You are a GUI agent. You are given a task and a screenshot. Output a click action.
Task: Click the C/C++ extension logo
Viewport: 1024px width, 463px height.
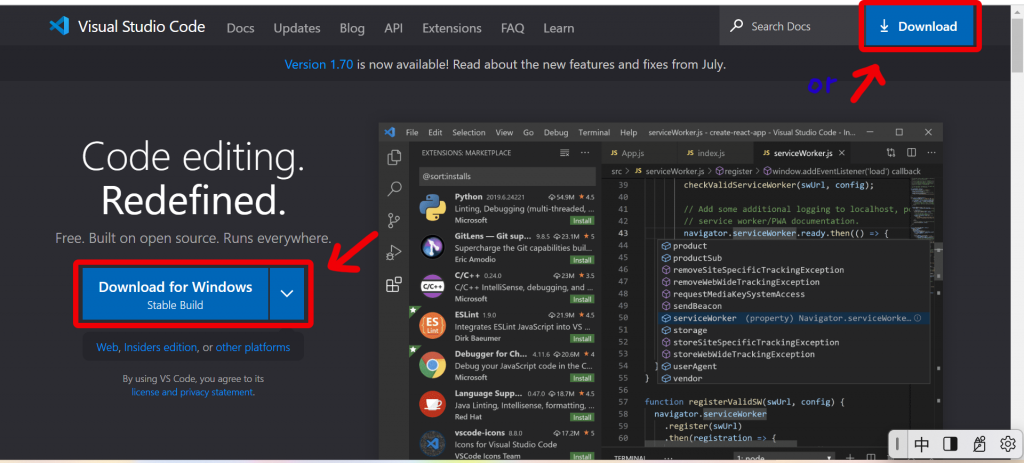(x=433, y=287)
